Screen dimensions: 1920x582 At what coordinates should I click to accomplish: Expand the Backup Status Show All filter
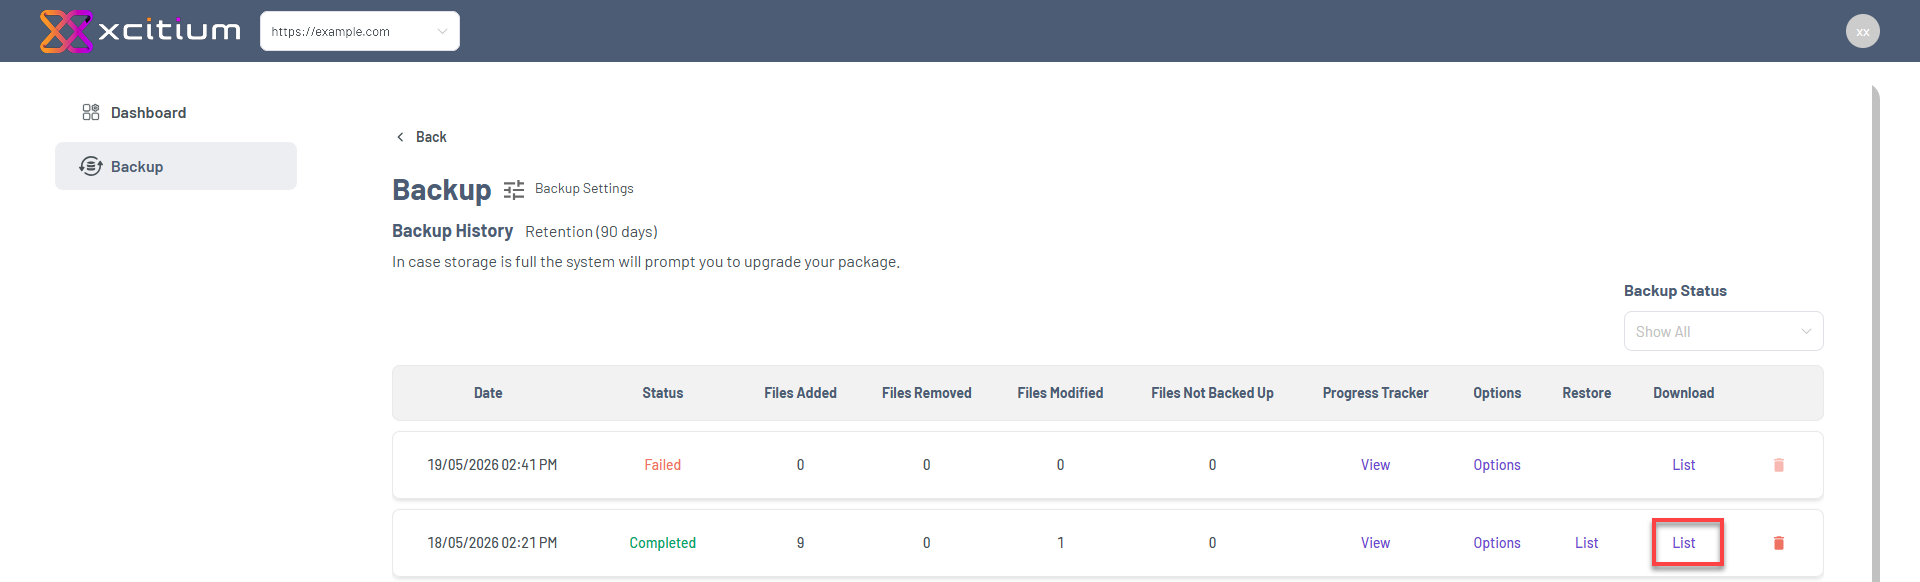(1723, 331)
